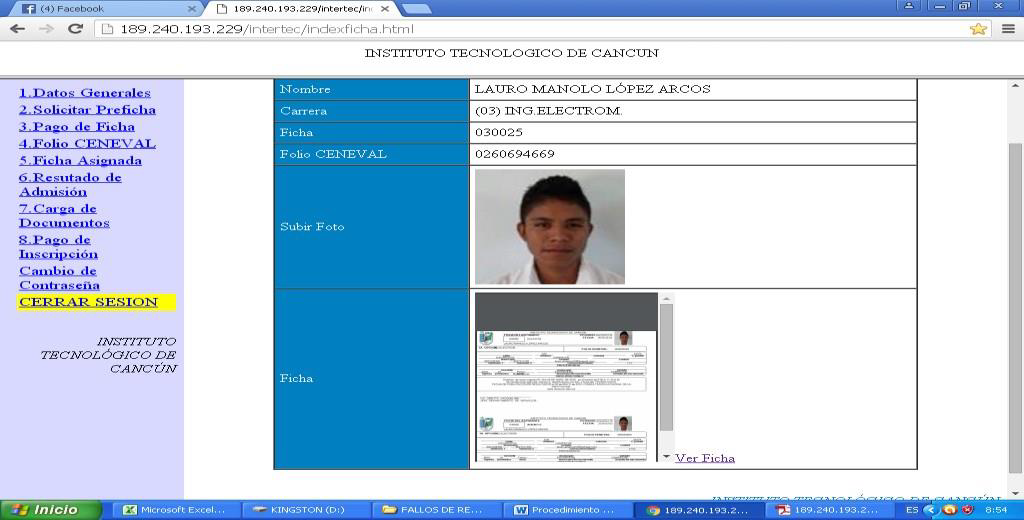
Task: Click the ES language indicator
Action: point(912,510)
